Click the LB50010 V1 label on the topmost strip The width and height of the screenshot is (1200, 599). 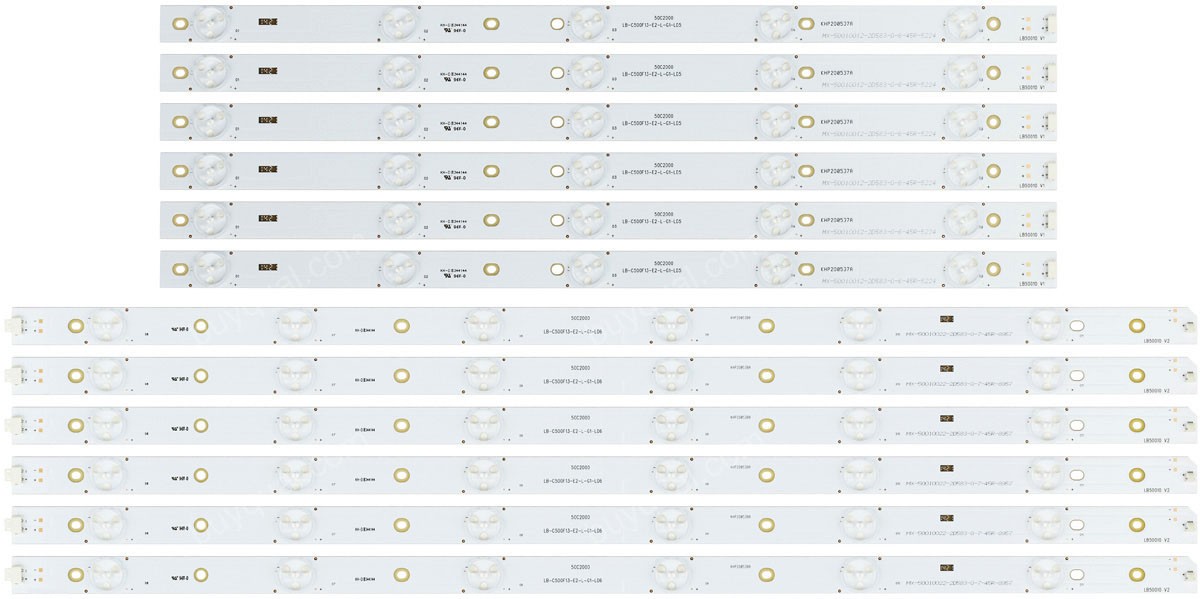coord(1033,38)
